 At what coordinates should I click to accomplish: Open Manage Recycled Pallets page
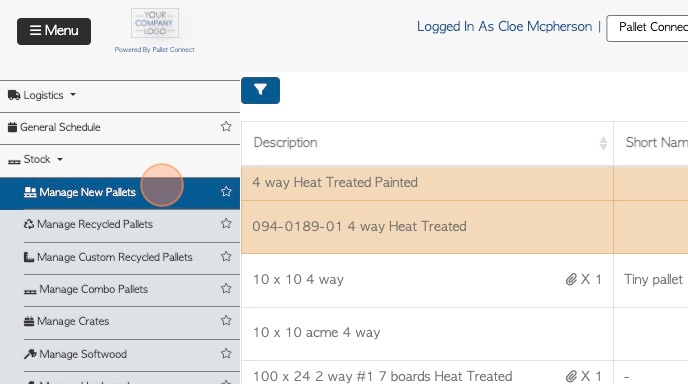(95, 224)
